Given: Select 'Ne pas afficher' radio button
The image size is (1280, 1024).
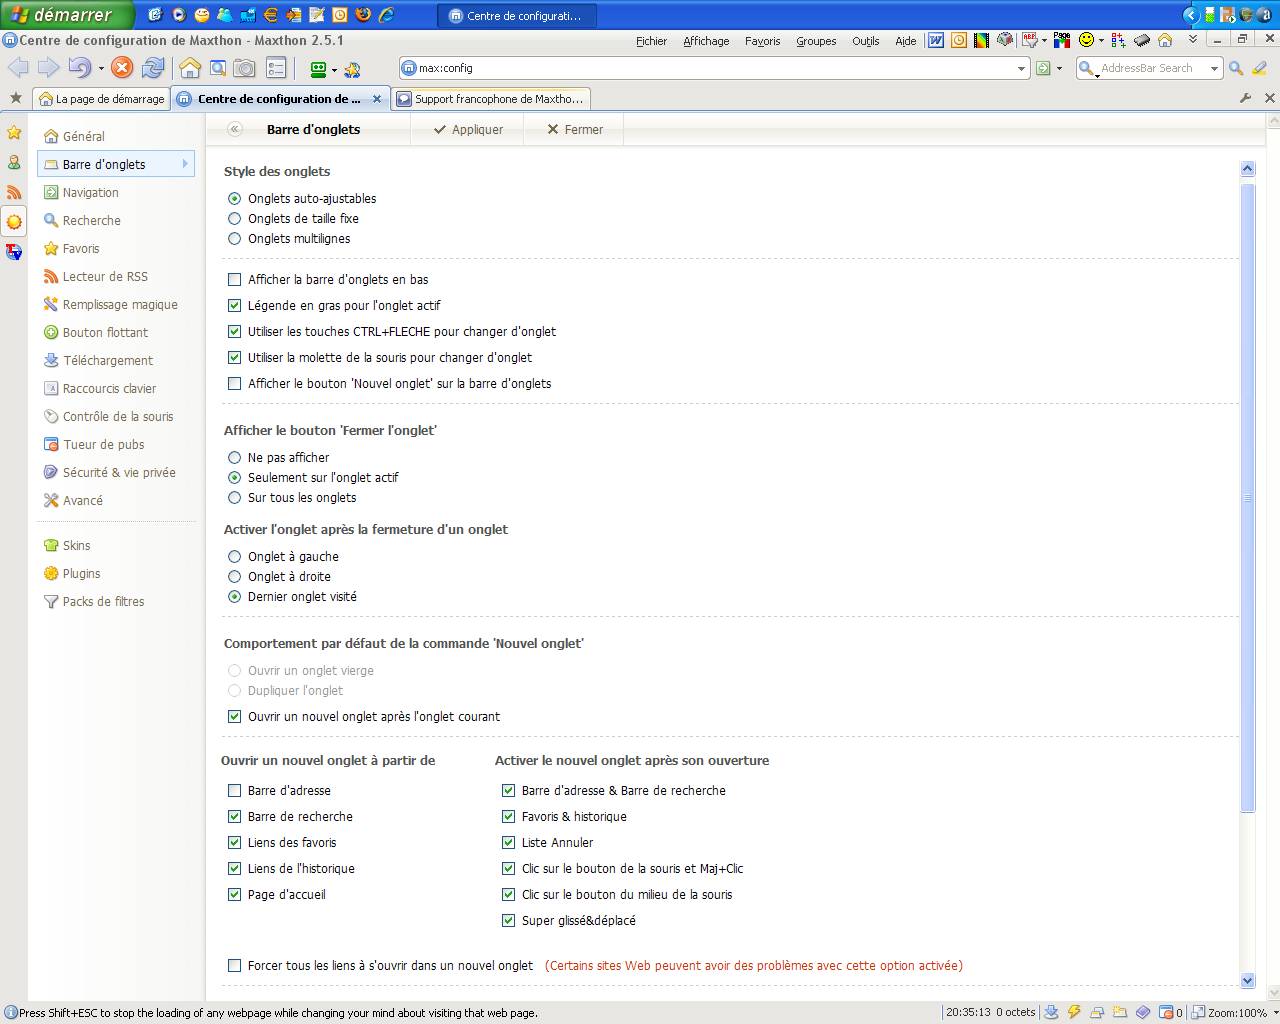Looking at the screenshot, I should [x=234, y=457].
